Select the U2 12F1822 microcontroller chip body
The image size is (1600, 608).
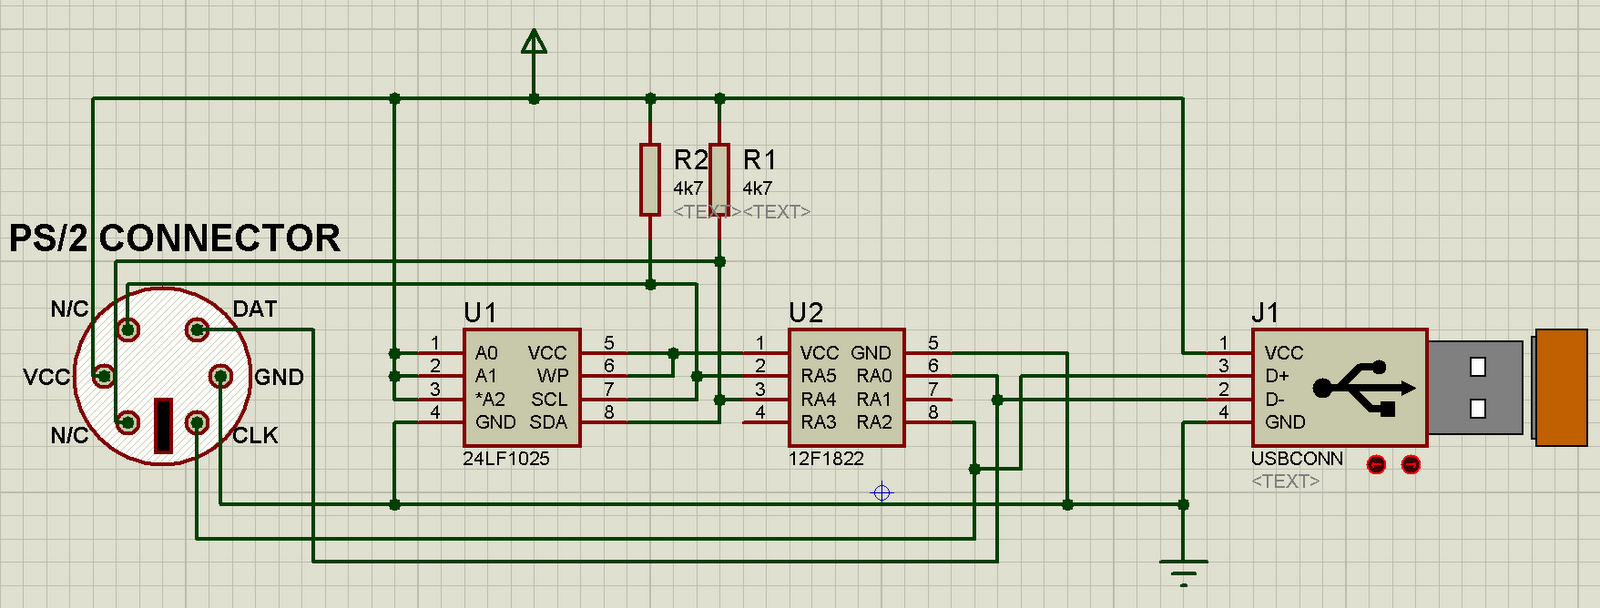(847, 388)
